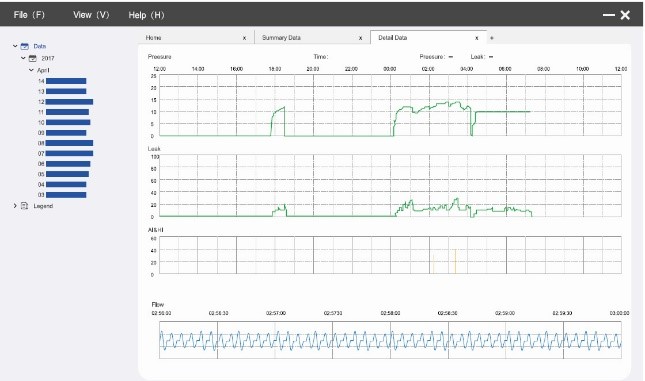Open the File (F) menu
The image size is (645, 381).
[29, 15]
